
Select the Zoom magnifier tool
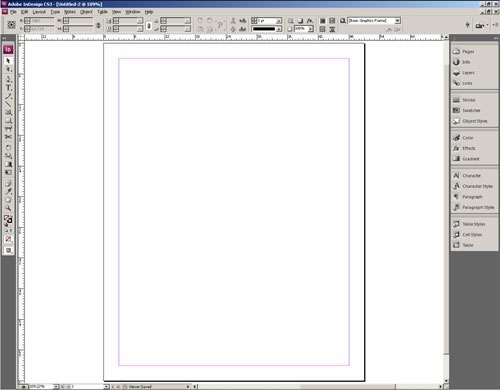click(8, 208)
